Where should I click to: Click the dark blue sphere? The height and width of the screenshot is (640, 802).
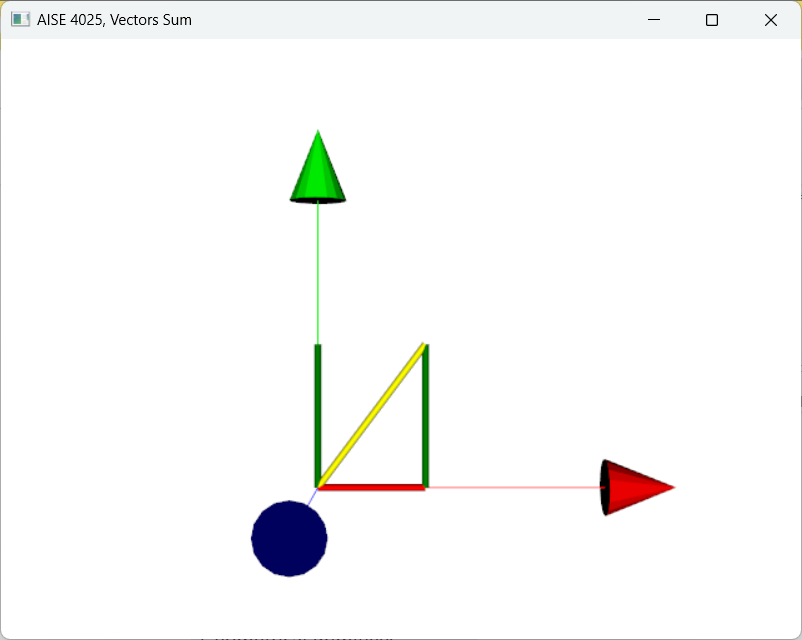(289, 538)
